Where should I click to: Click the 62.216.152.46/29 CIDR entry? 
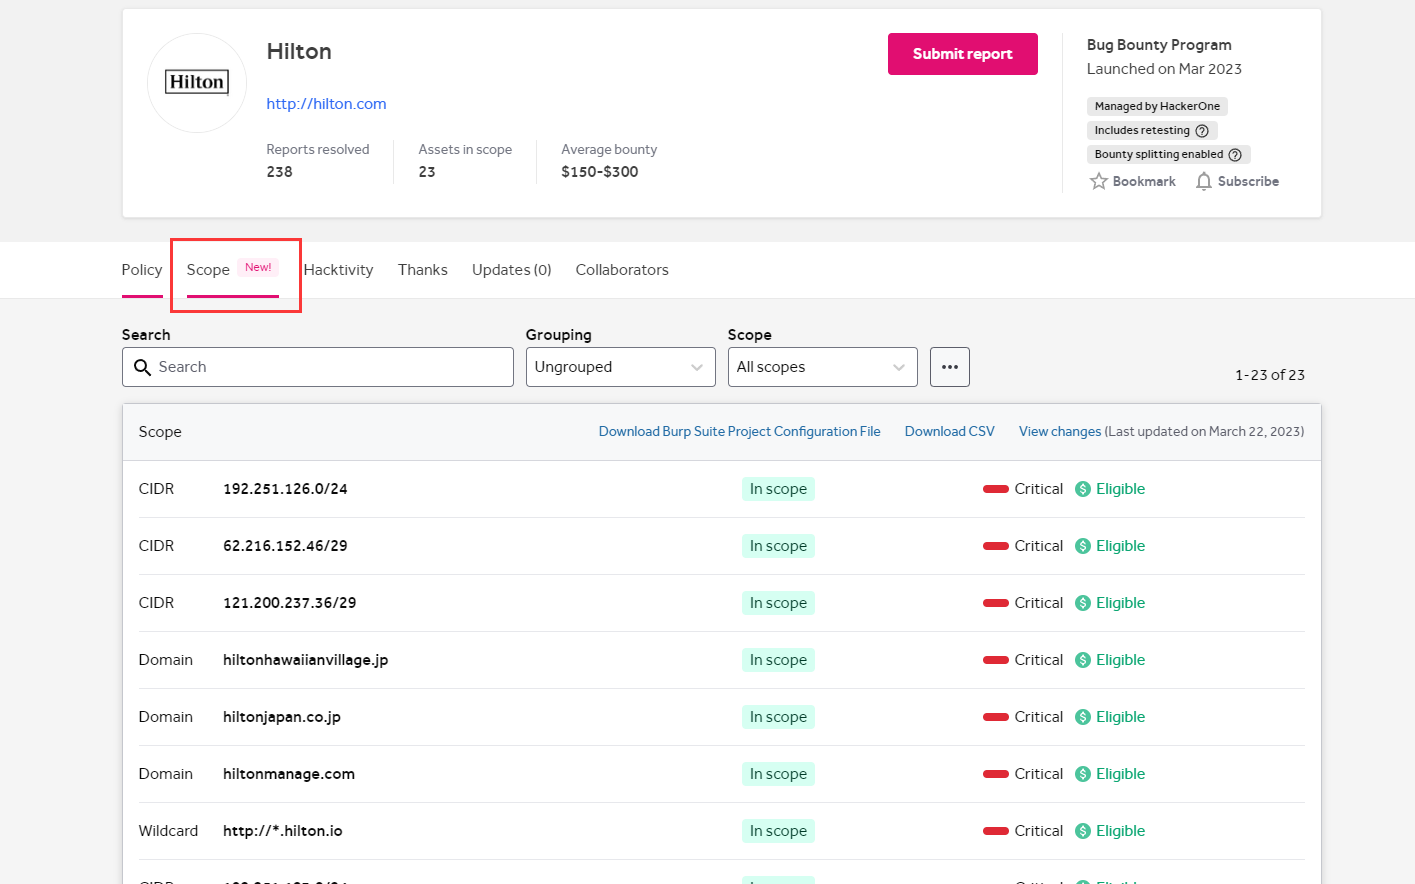[285, 546]
